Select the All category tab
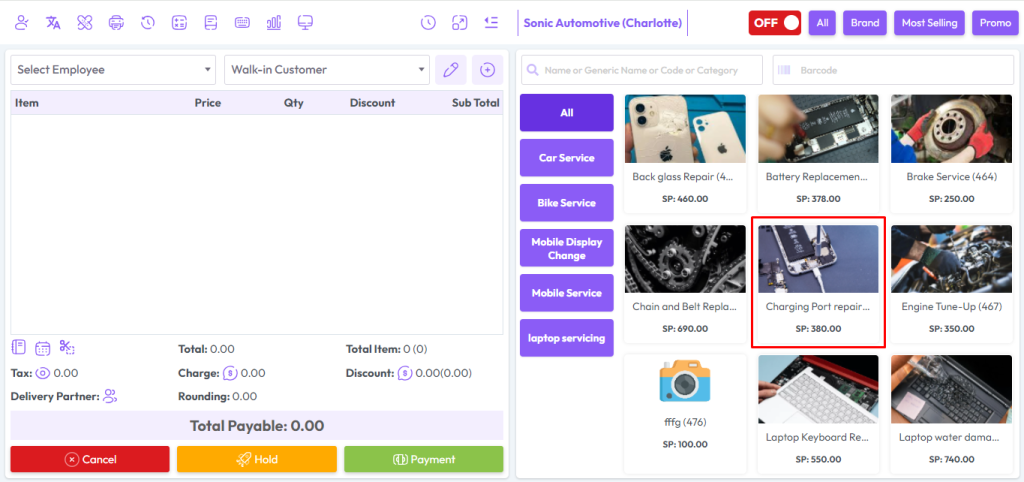The image size is (1024, 482). (567, 113)
